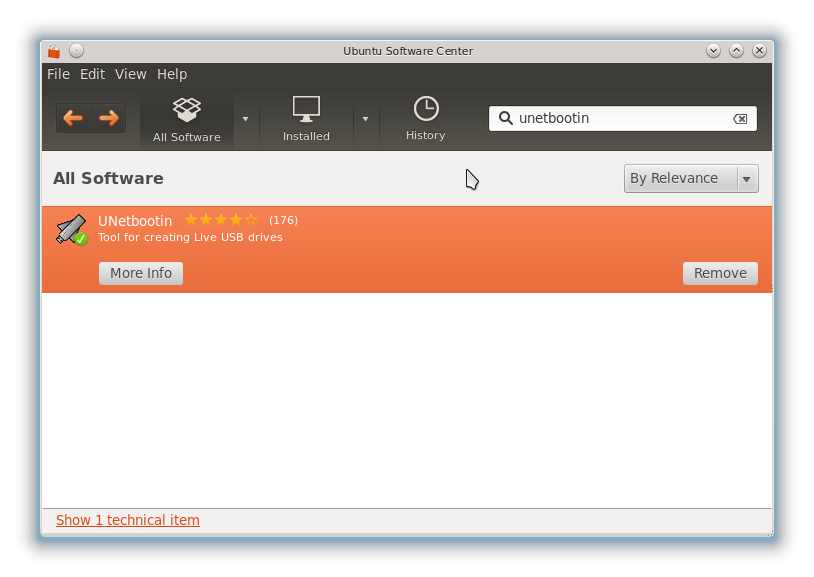Click the Remove button for UNetbootin

[720, 273]
